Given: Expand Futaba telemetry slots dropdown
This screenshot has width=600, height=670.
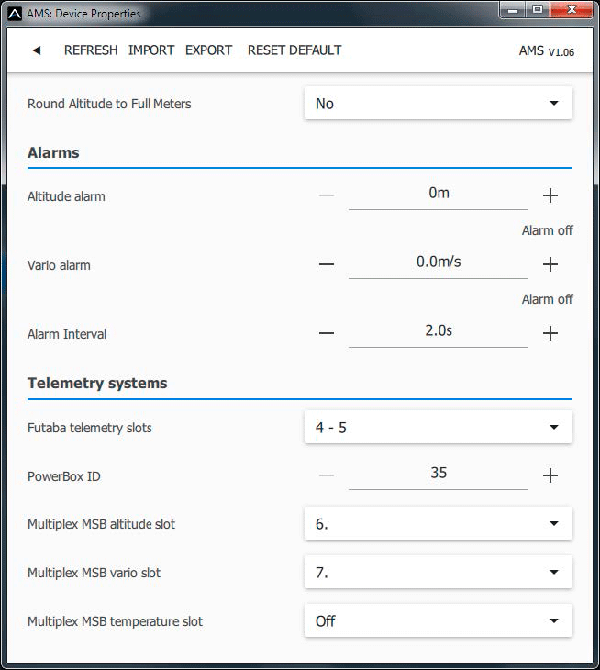Looking at the screenshot, I should pyautogui.click(x=438, y=427).
